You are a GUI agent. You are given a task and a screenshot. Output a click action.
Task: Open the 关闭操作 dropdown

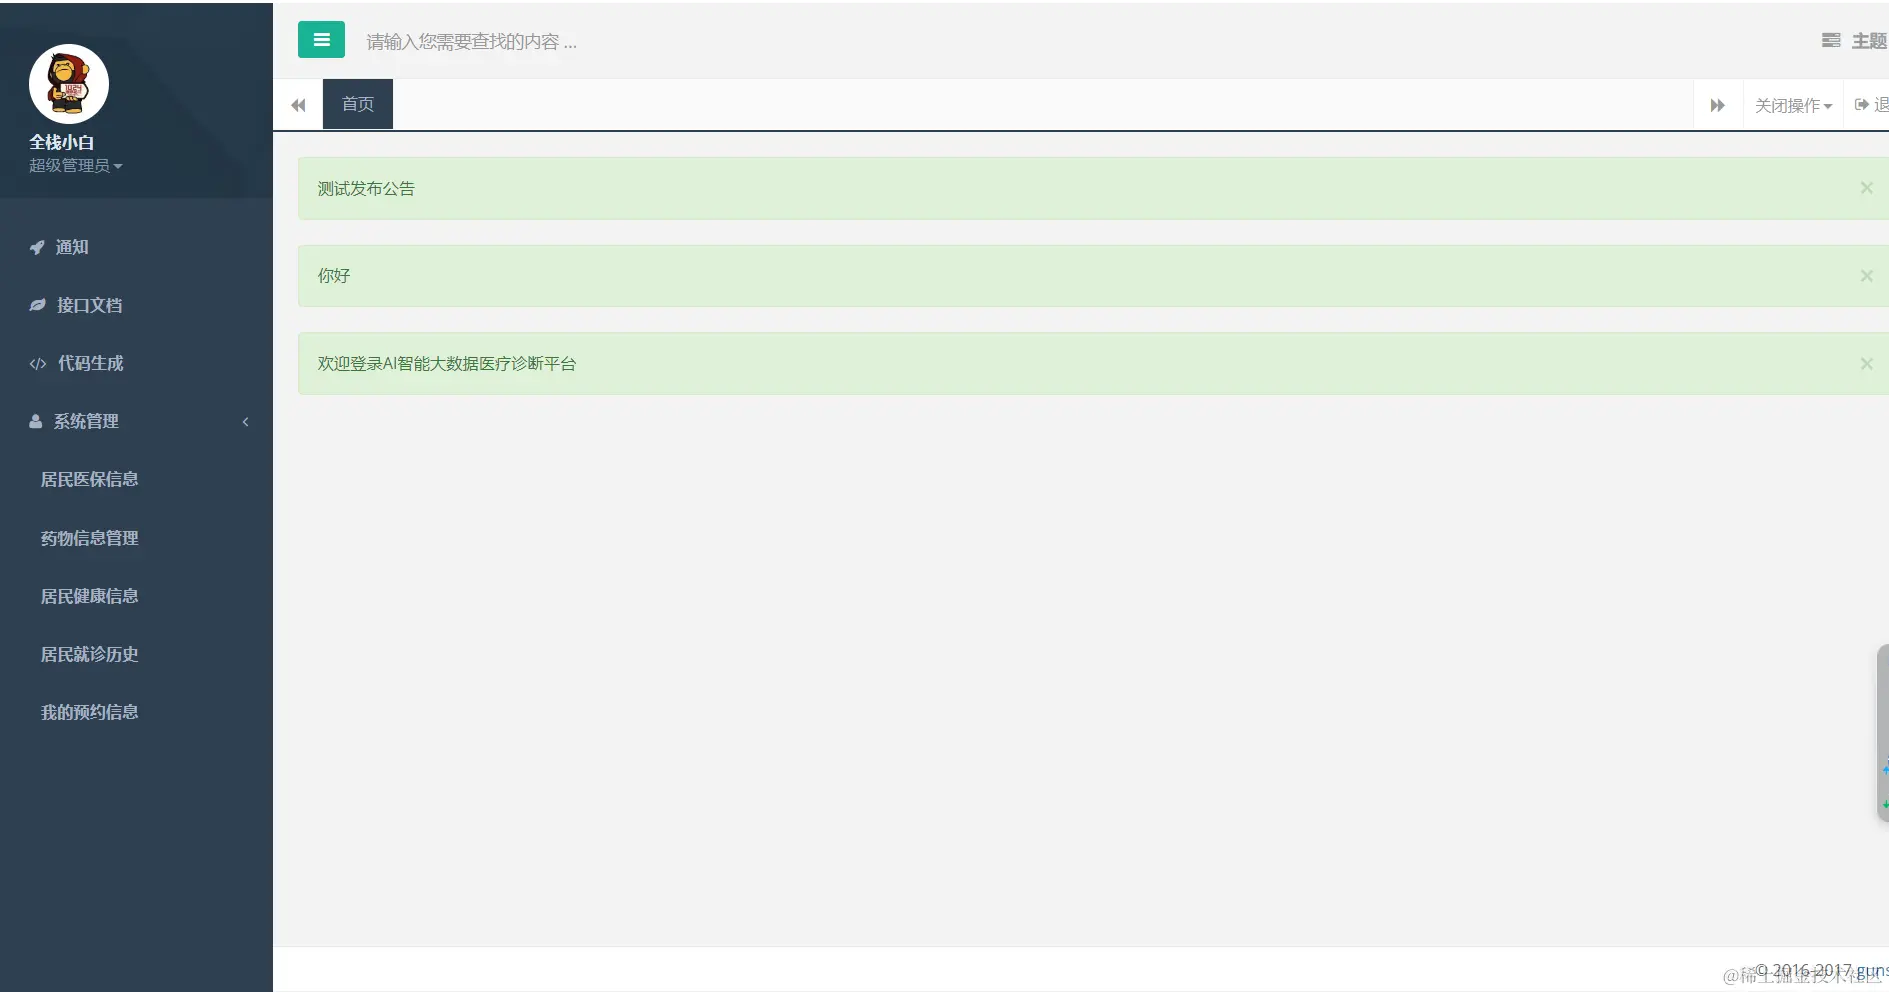coord(1794,105)
